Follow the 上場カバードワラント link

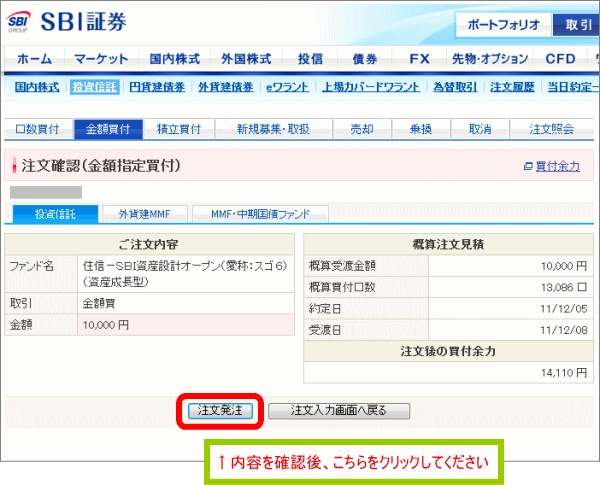(x=371, y=87)
